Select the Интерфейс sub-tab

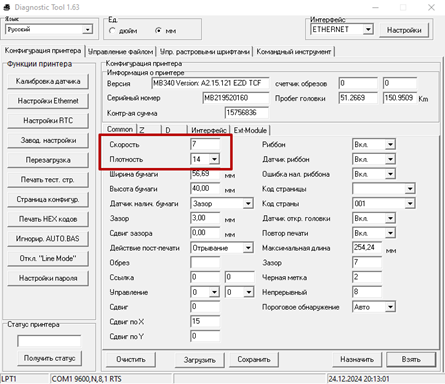[x=209, y=130]
